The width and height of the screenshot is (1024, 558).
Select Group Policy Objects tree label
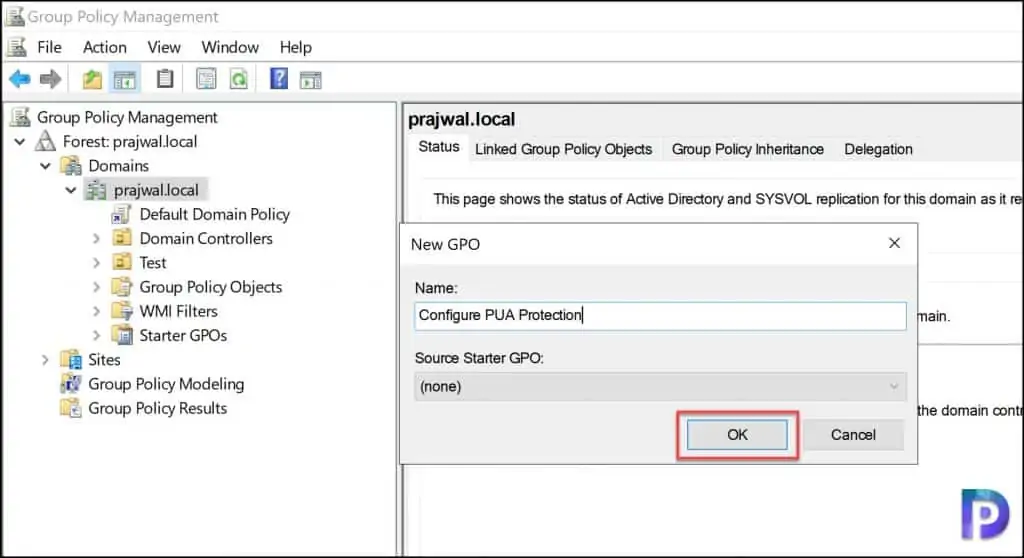tap(210, 287)
